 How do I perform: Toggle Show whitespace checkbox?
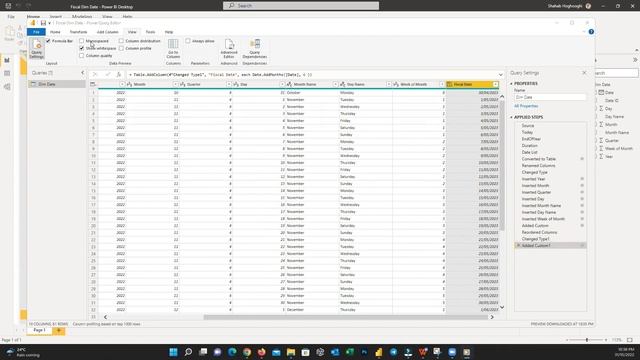click(x=82, y=48)
